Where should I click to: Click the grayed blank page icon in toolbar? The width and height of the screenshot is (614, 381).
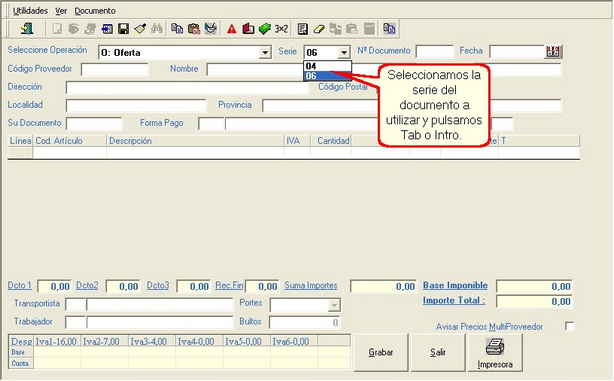click(x=57, y=29)
